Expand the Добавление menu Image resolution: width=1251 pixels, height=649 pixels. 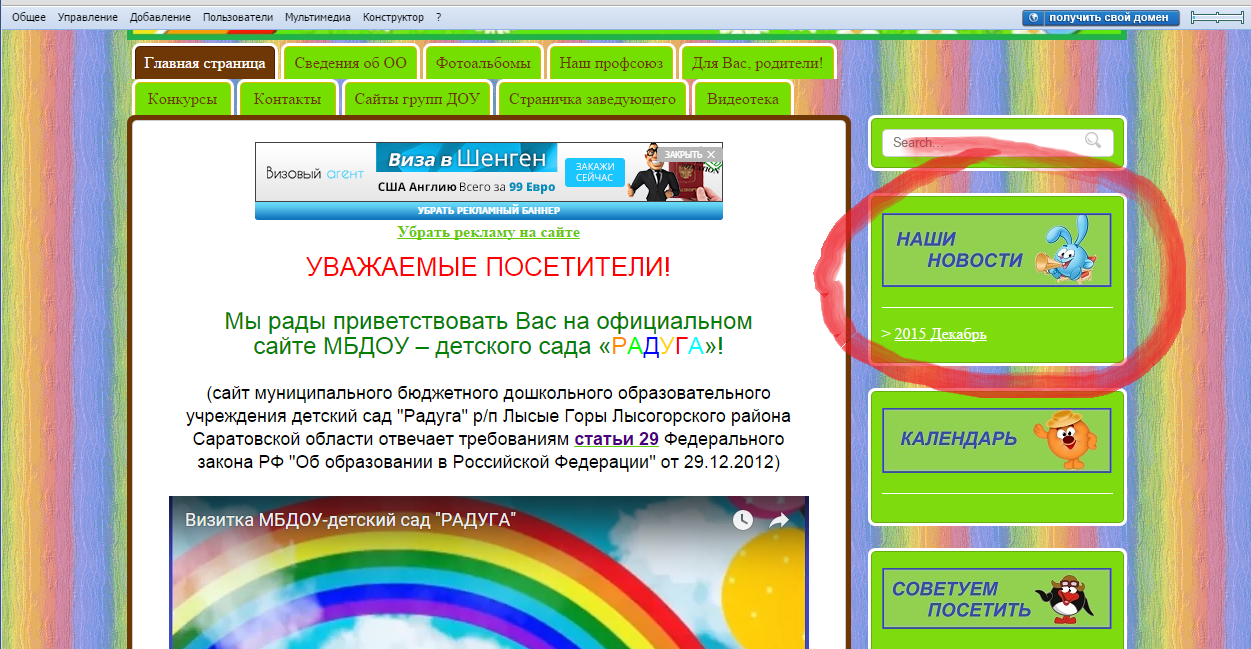coord(160,18)
